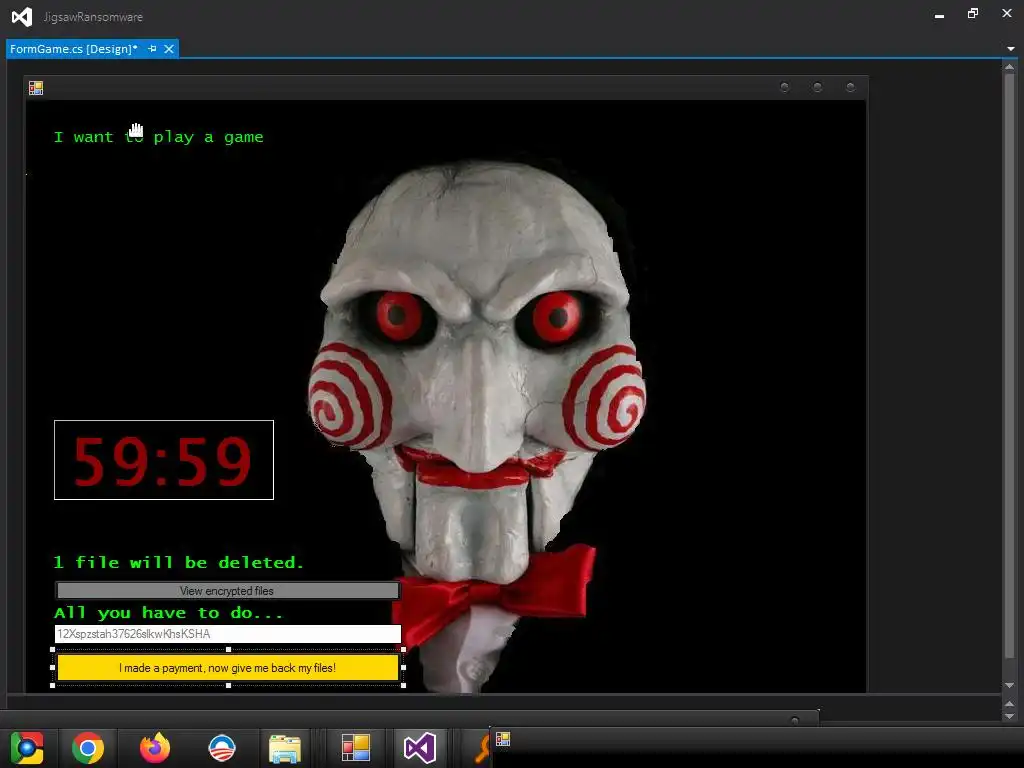
Task: Click the small form icon above the taskbar
Action: [503, 739]
